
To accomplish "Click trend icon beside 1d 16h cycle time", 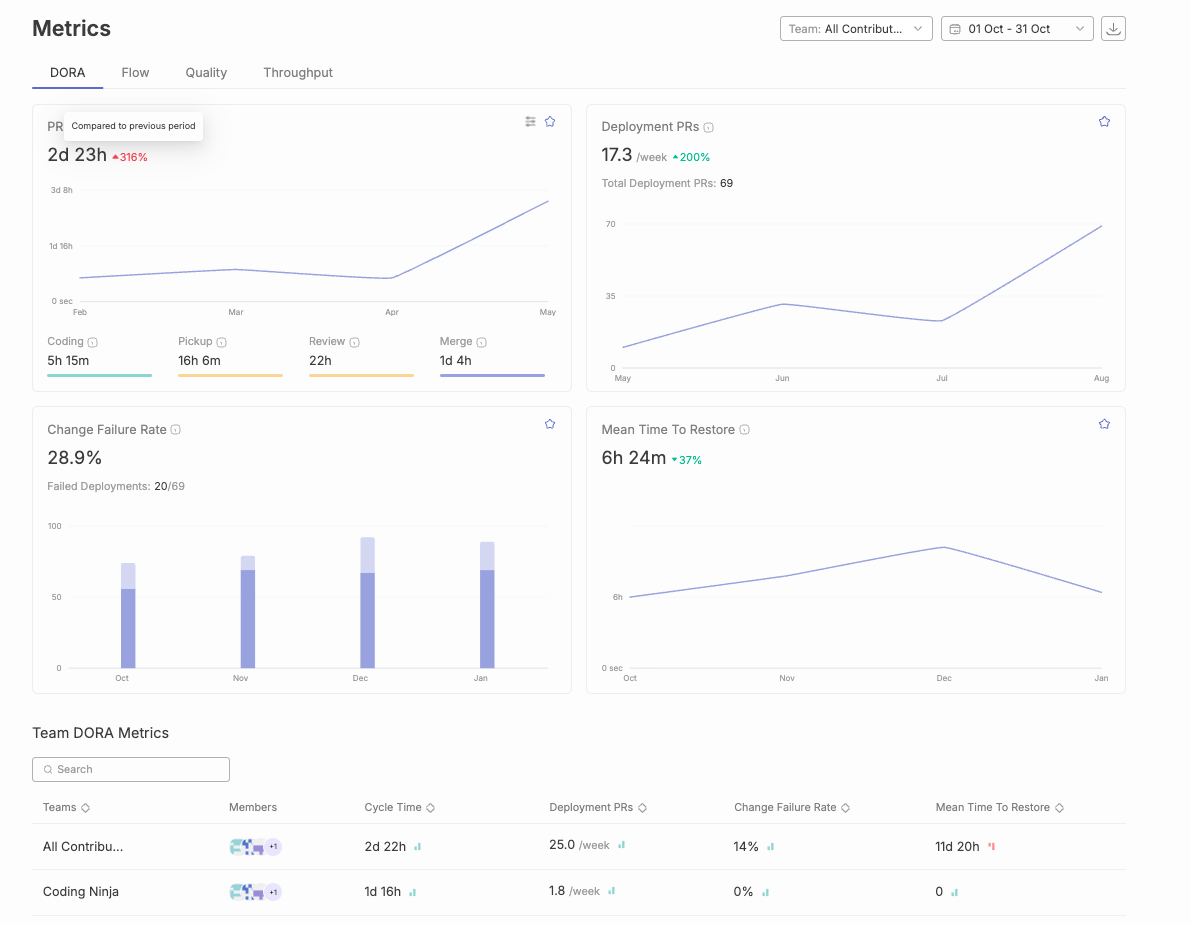I will 412,892.
